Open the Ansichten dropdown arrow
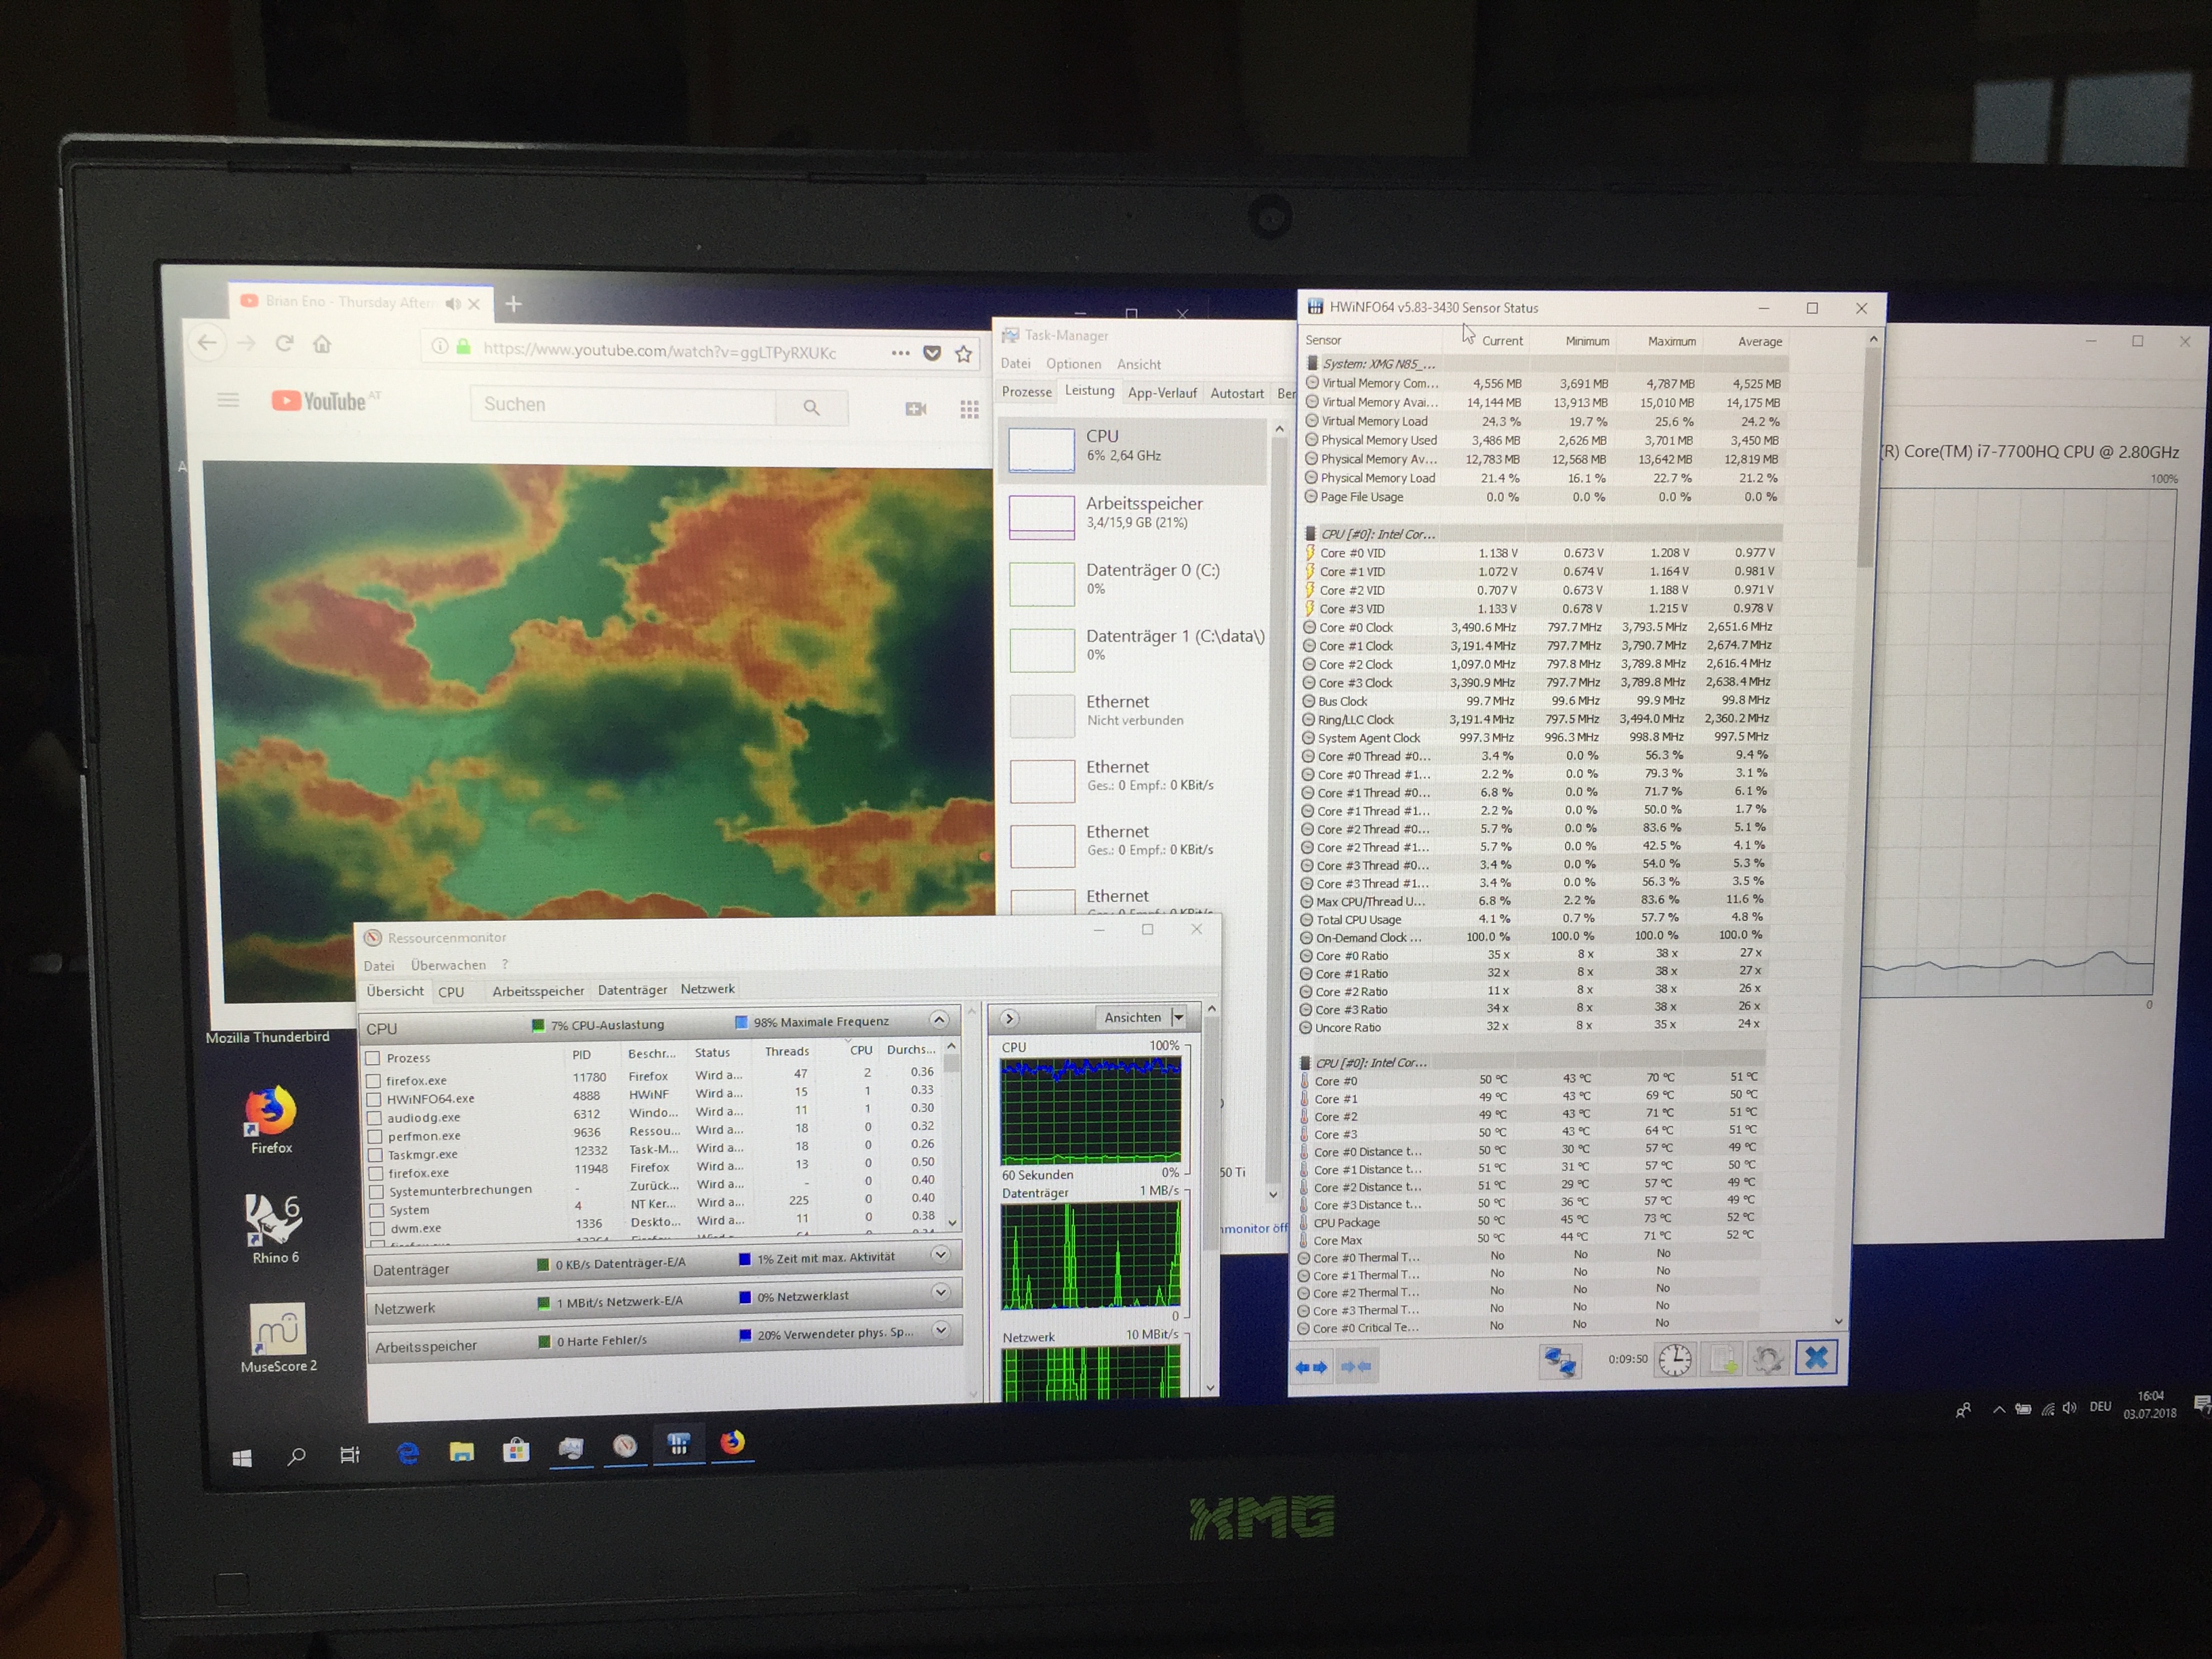This screenshot has width=2212, height=1659. 1178,1017
